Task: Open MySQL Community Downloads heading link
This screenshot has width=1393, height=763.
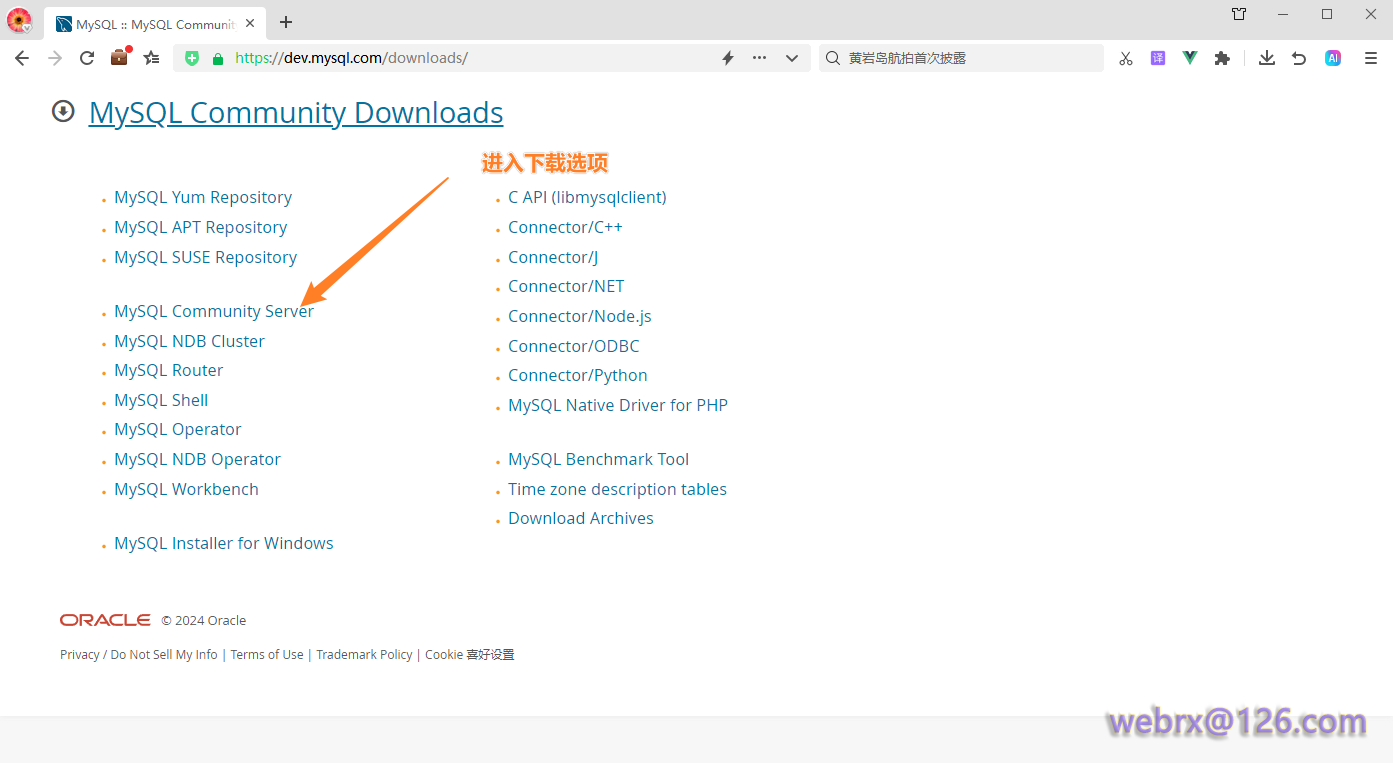Action: [296, 113]
